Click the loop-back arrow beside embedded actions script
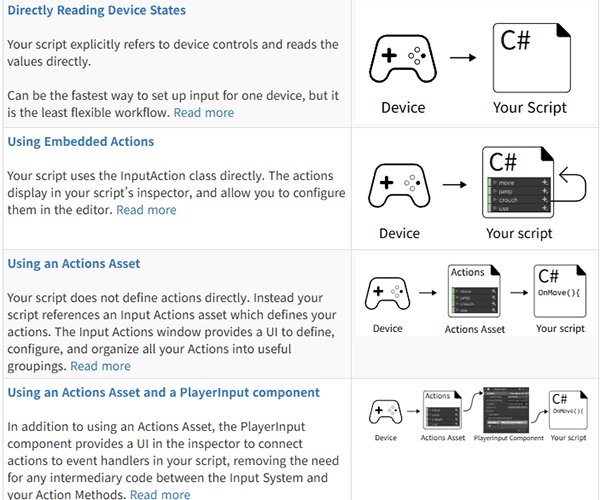Screen dimensions: 600x500 click(571, 184)
